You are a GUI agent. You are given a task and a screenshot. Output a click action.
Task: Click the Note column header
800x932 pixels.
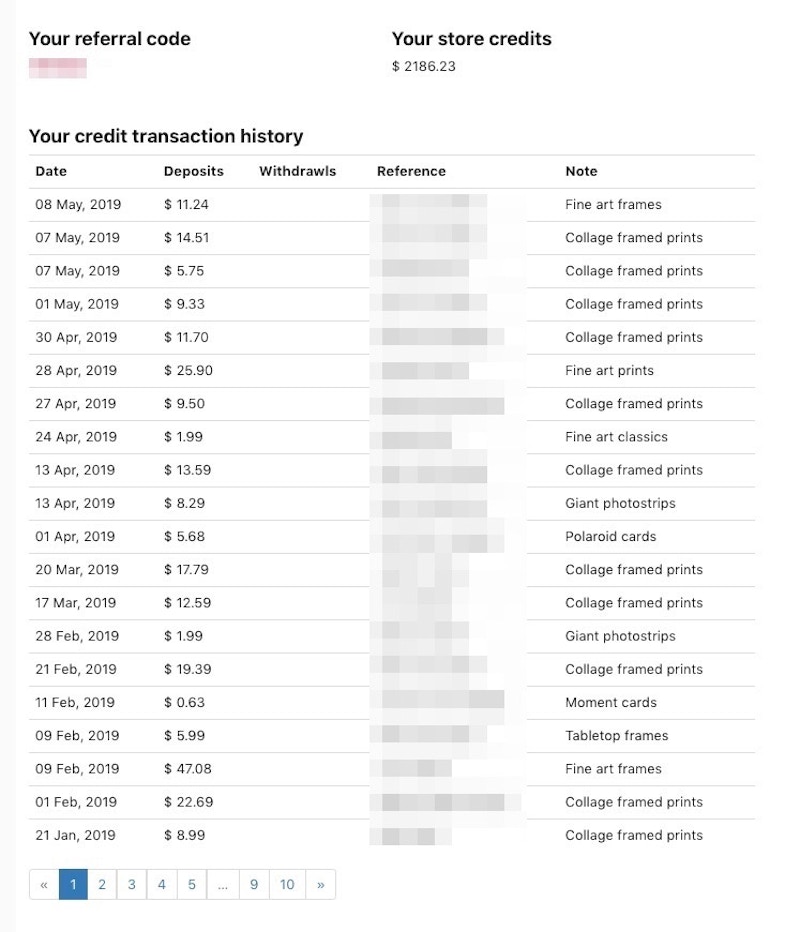[x=581, y=171]
